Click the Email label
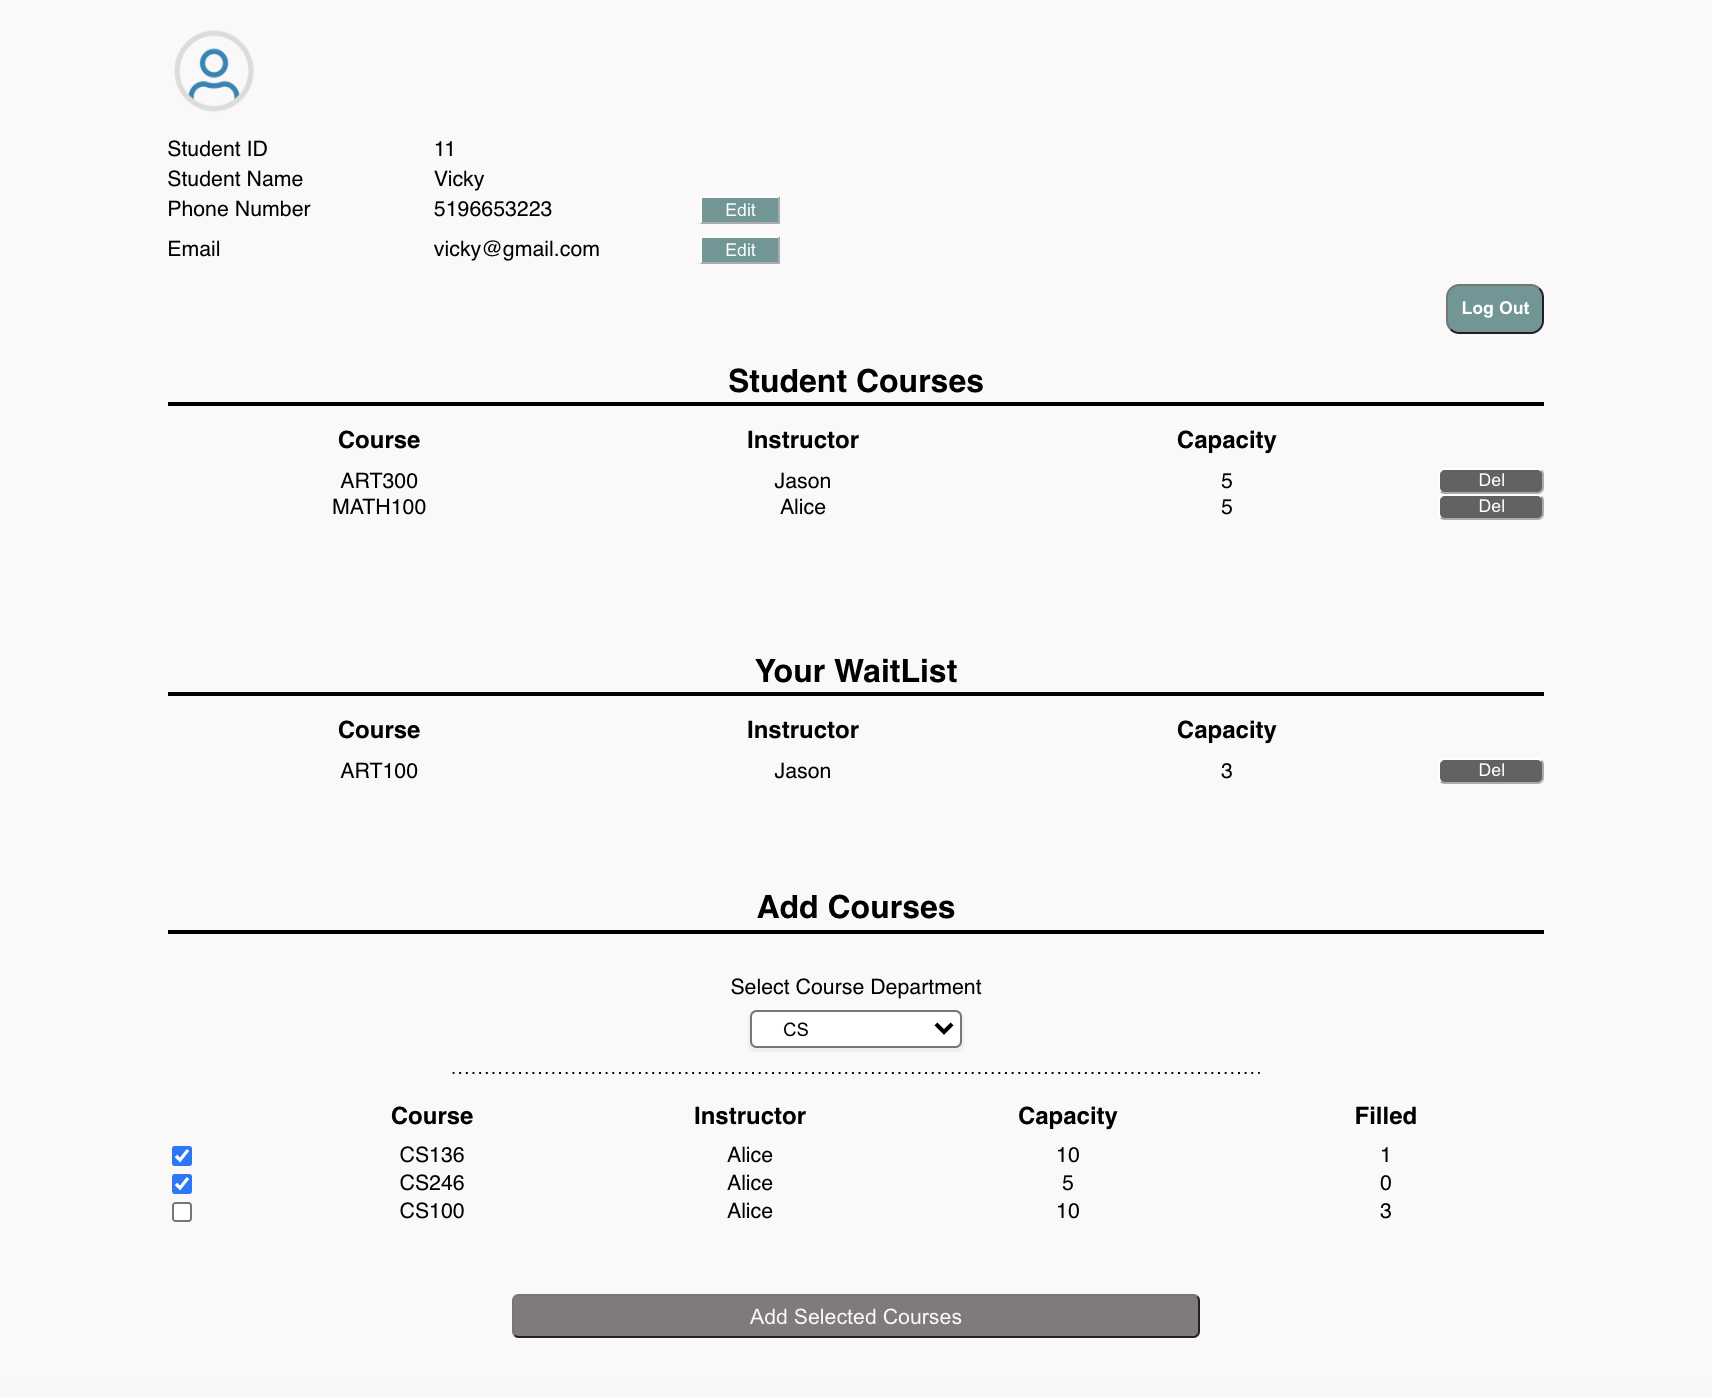Viewport: 1712px width, 1398px height. pyautogui.click(x=194, y=249)
